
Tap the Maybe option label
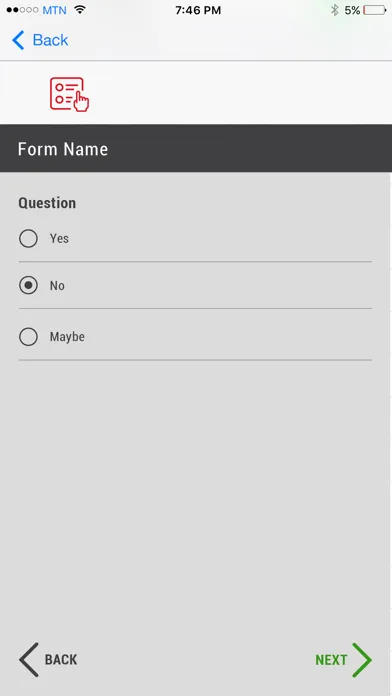pos(67,336)
